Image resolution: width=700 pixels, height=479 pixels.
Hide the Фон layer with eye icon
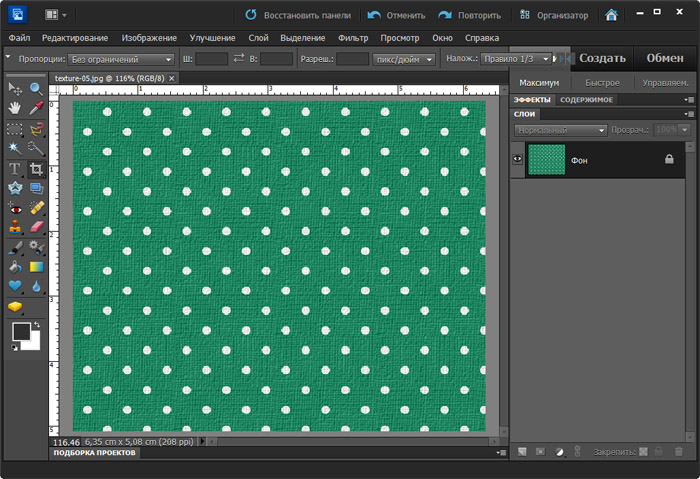518,159
